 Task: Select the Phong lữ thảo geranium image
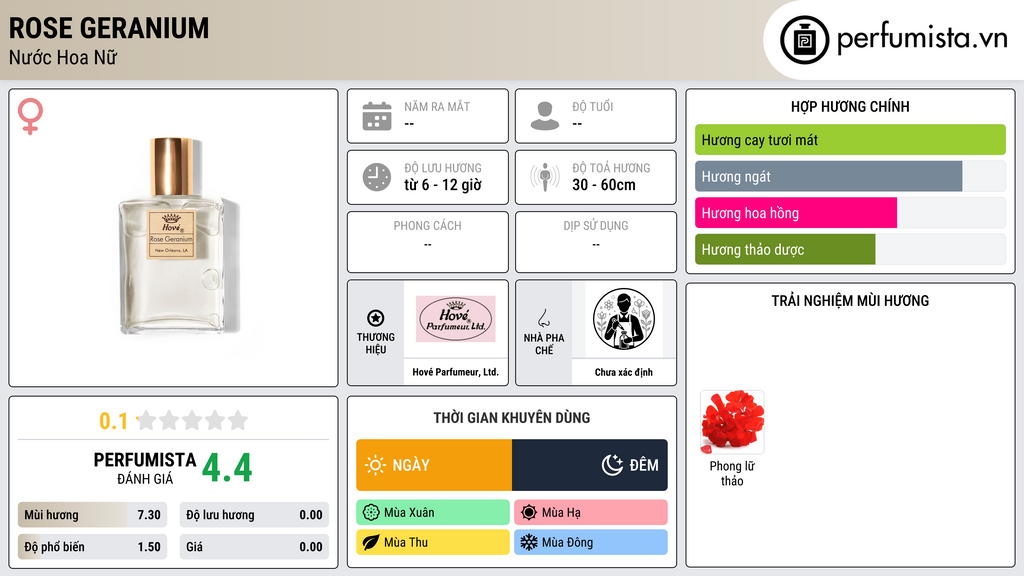tap(732, 422)
